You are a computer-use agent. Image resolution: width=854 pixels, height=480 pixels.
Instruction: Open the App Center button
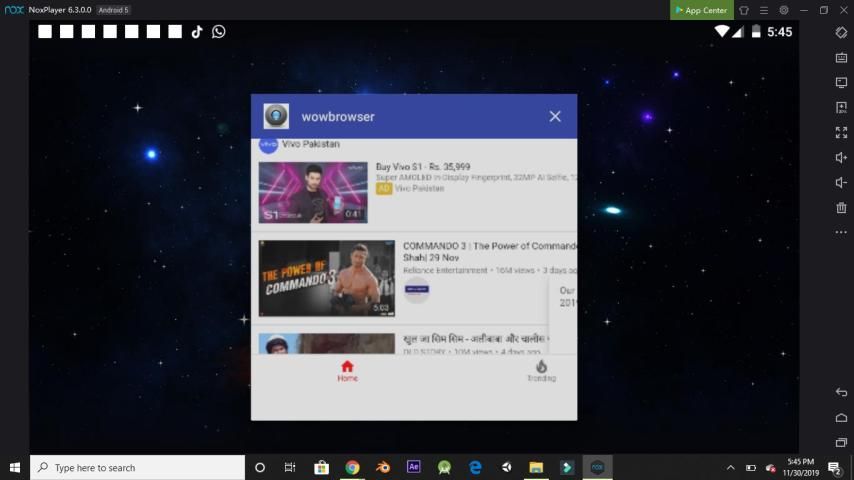[701, 10]
